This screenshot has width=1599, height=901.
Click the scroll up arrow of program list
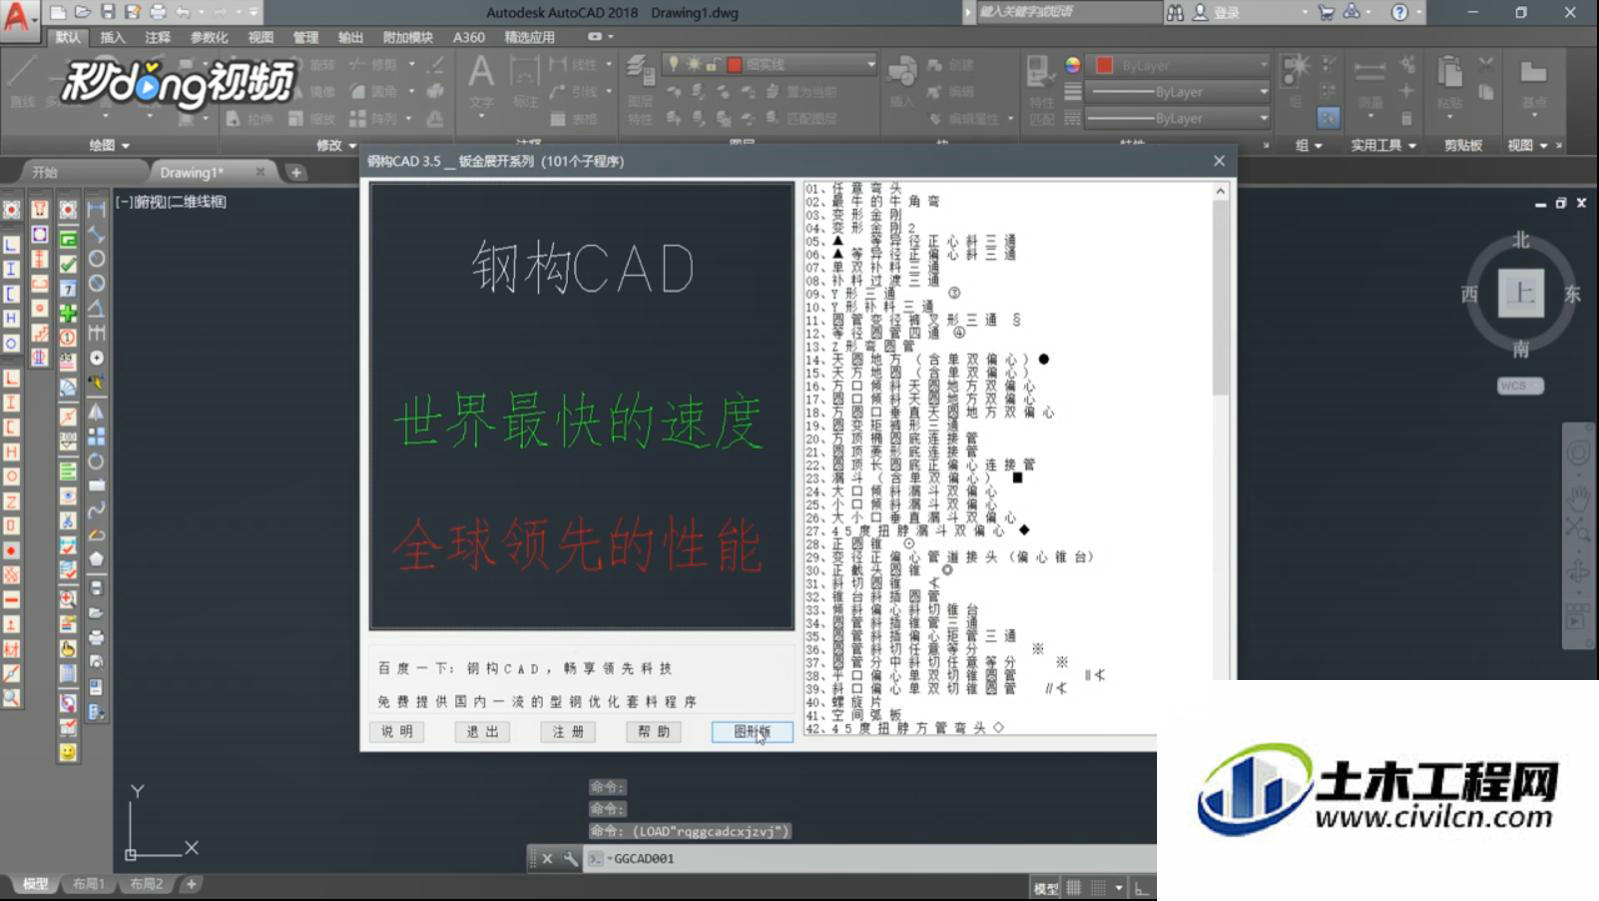click(1220, 191)
